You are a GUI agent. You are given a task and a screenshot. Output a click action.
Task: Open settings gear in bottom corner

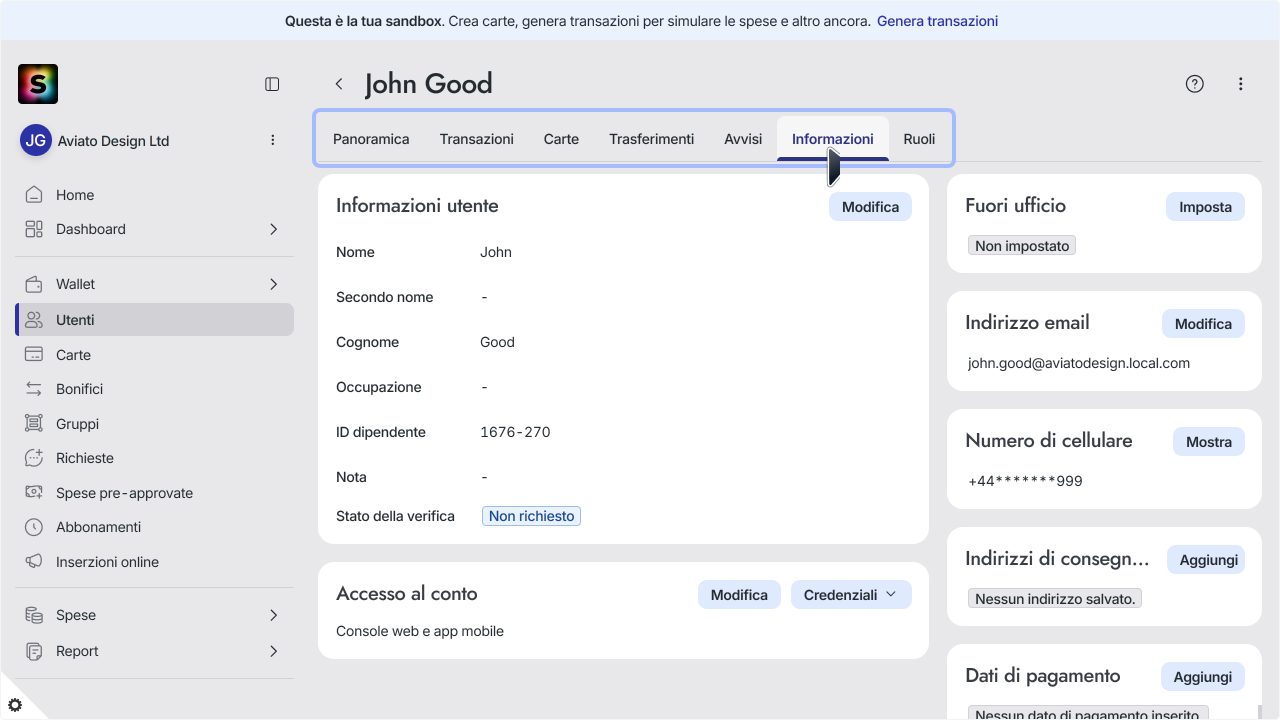(15, 705)
